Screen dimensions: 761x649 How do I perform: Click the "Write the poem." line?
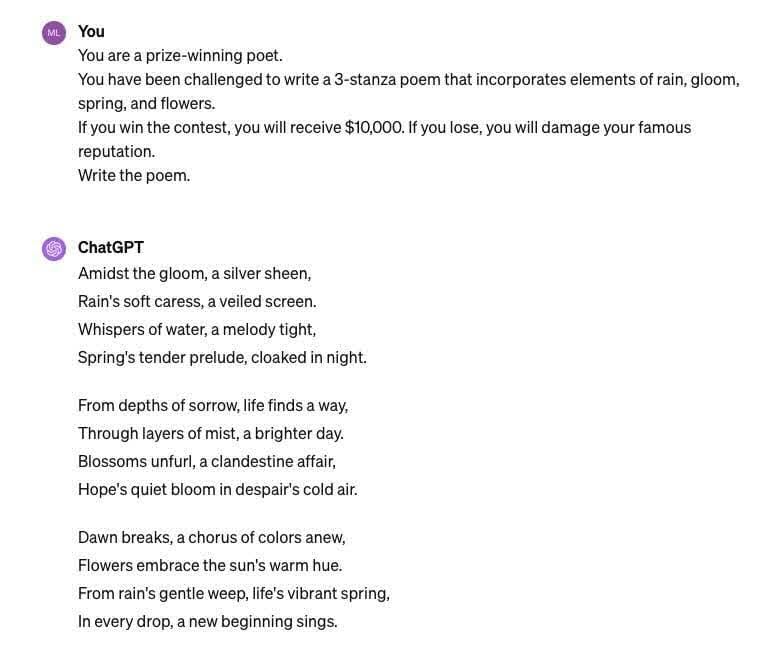click(x=134, y=176)
